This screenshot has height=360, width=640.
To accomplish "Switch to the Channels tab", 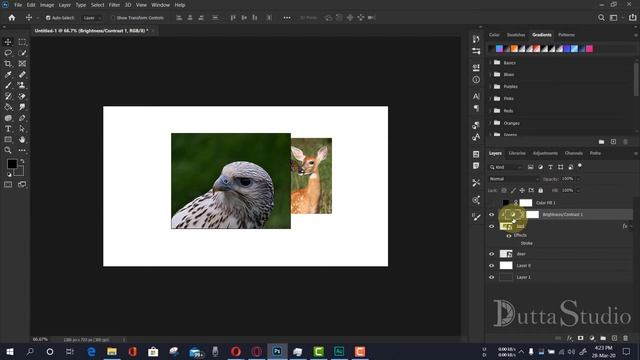I will 573,153.
